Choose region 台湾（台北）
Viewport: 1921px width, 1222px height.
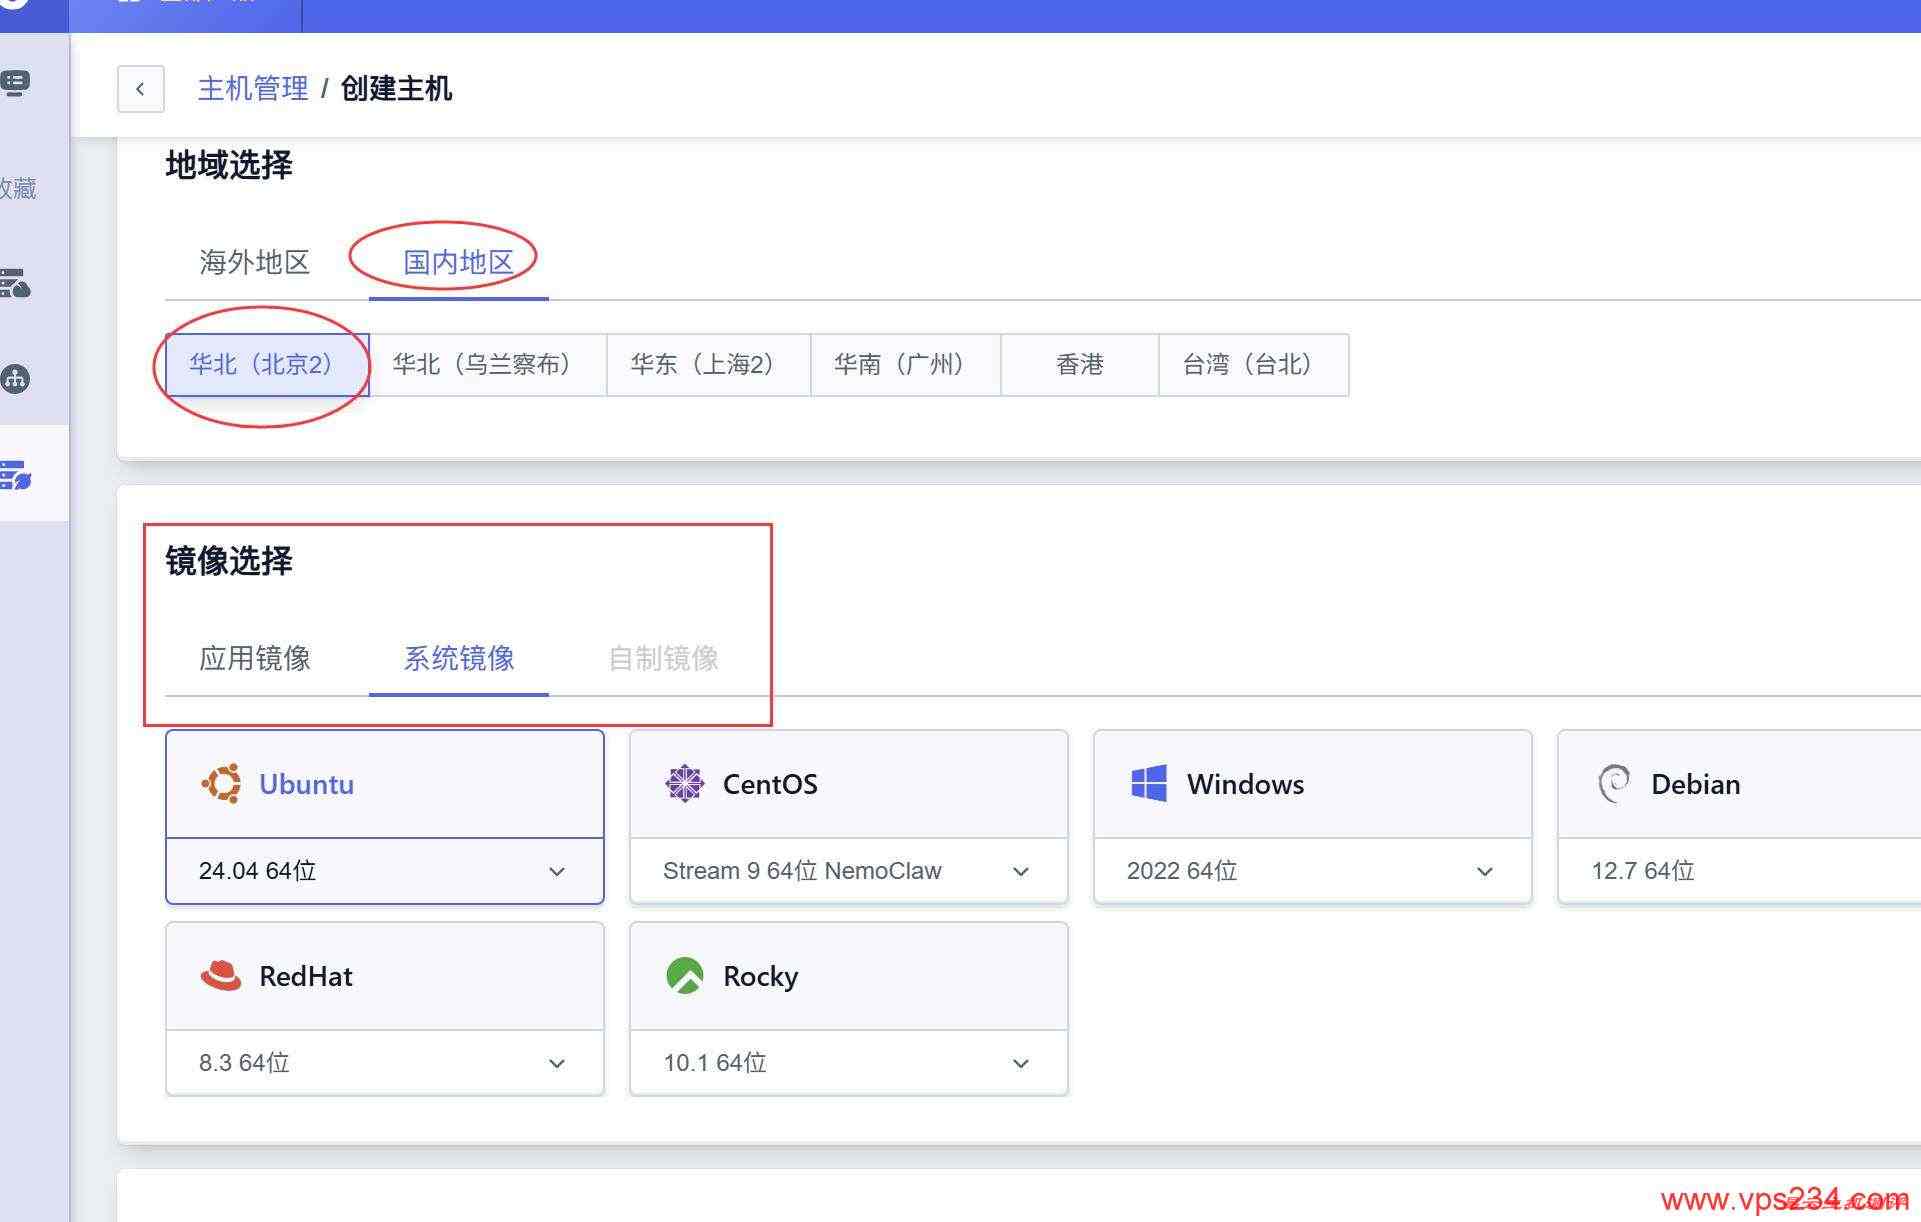1254,365
